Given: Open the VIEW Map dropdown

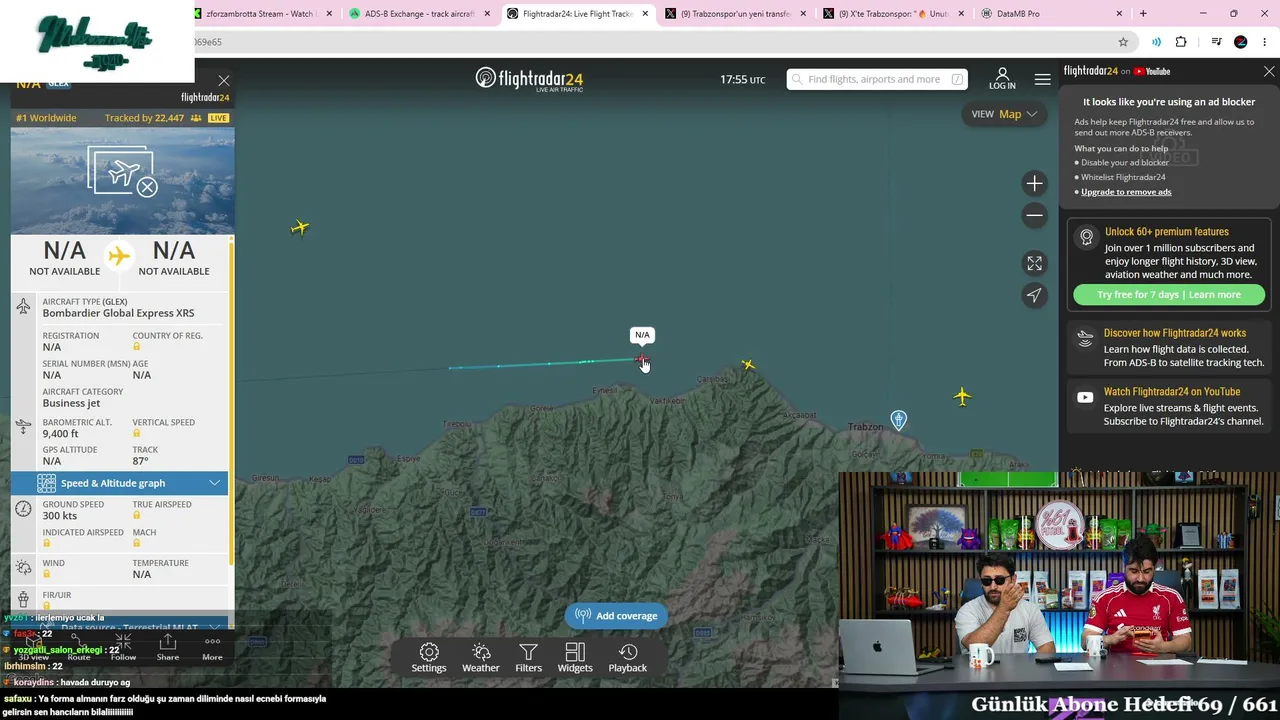Looking at the screenshot, I should pyautogui.click(x=1004, y=114).
